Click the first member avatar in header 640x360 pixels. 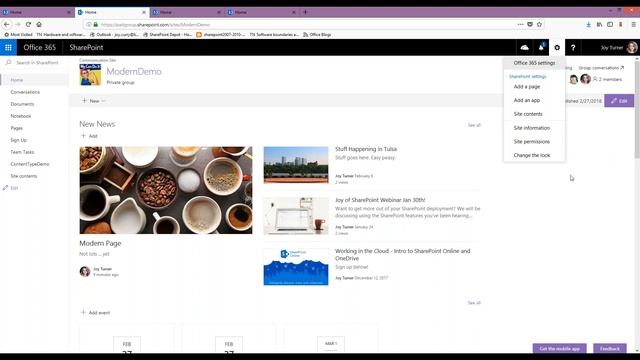click(573, 79)
